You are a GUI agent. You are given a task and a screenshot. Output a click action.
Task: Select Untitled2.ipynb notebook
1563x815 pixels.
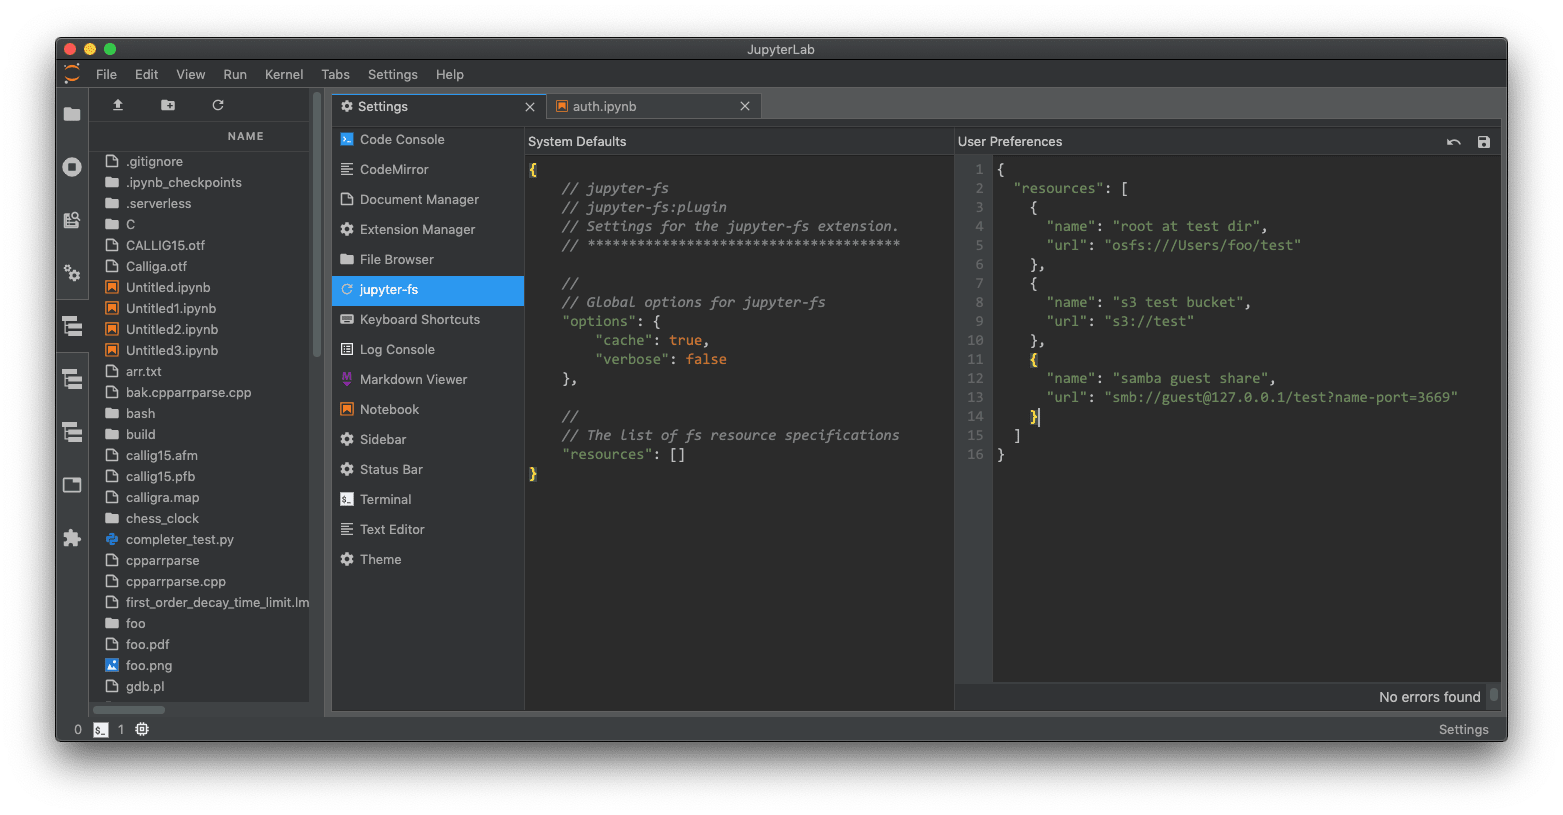click(x=200, y=329)
